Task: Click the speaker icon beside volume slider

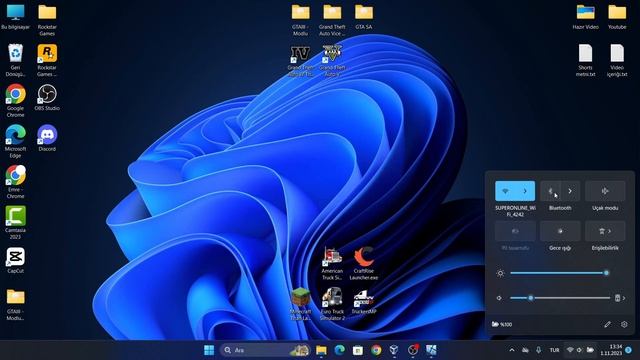Action: click(x=499, y=298)
